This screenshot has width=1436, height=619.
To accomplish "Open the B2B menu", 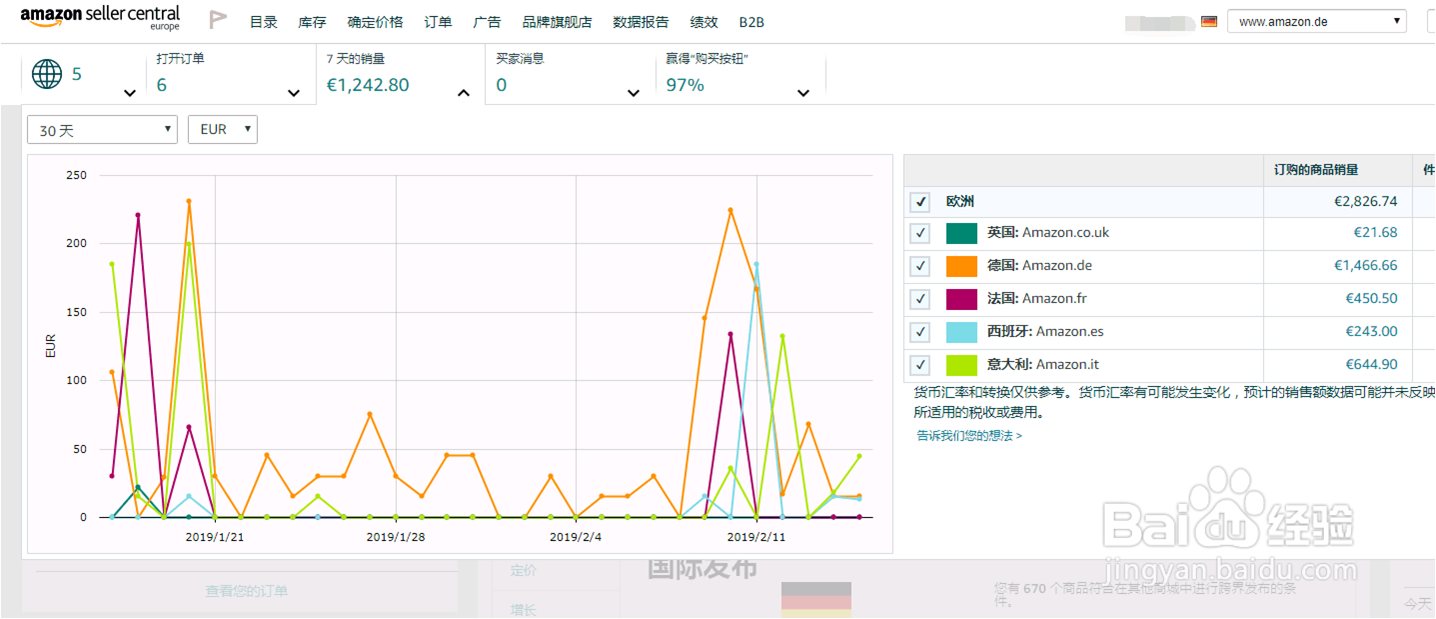I will 752,22.
